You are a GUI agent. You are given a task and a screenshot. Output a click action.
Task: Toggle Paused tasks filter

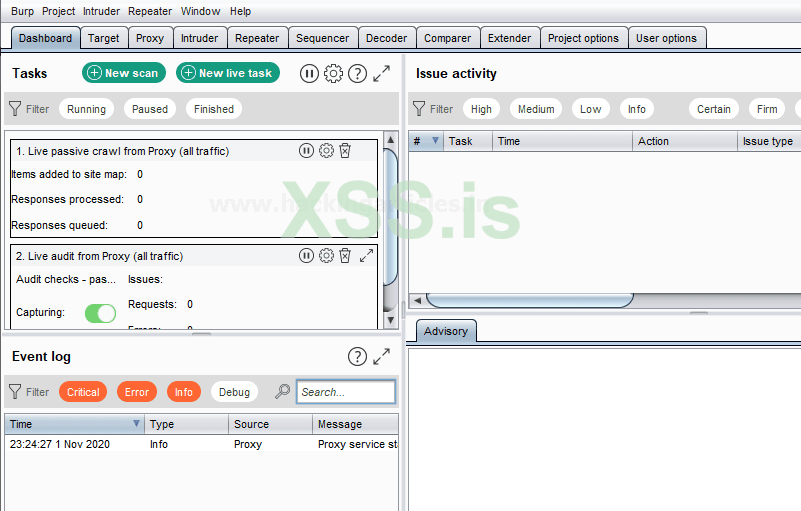click(x=150, y=109)
